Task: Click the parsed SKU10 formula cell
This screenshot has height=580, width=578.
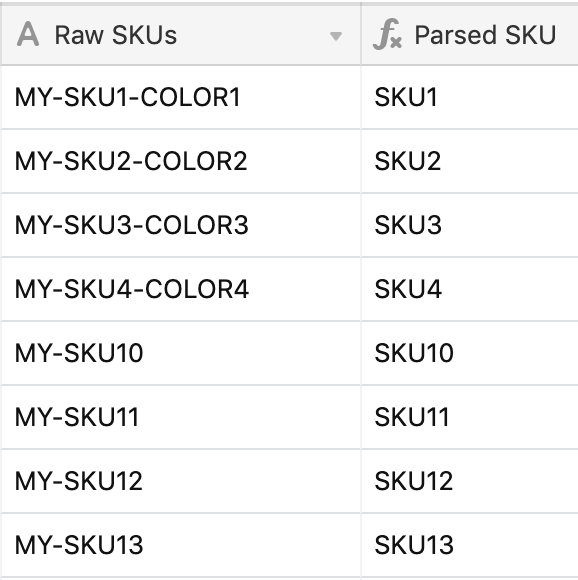Action: click(x=470, y=354)
